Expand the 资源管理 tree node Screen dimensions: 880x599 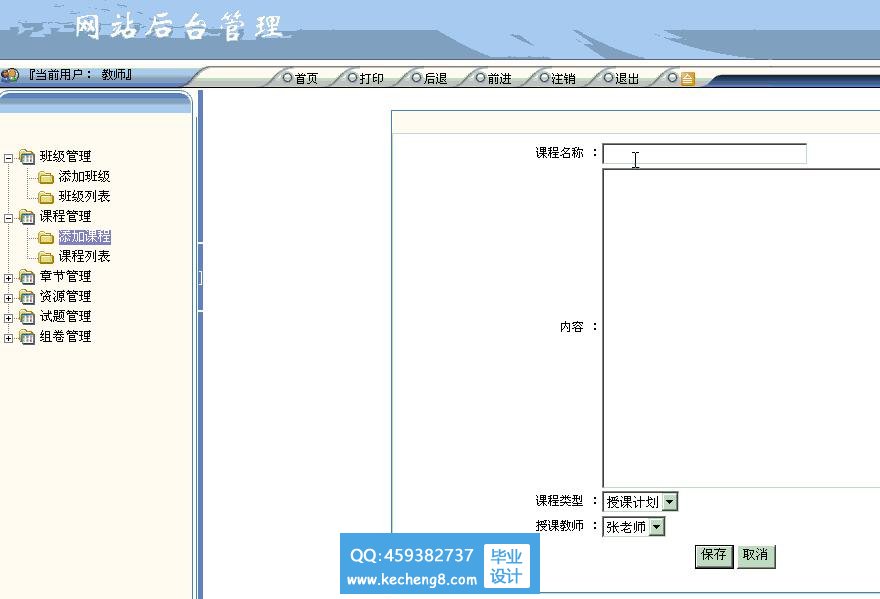[8, 299]
